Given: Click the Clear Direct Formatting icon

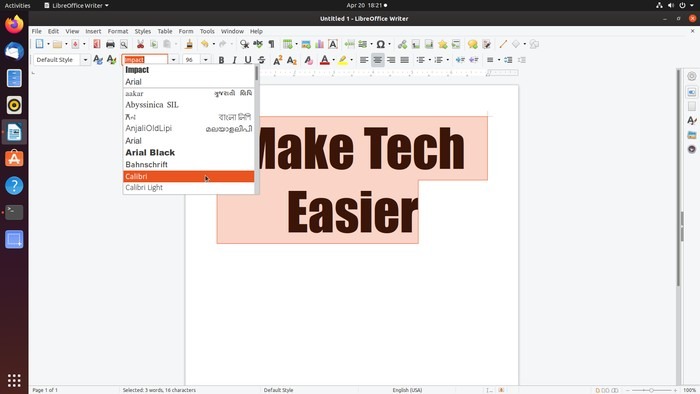Looking at the screenshot, I should 308,60.
